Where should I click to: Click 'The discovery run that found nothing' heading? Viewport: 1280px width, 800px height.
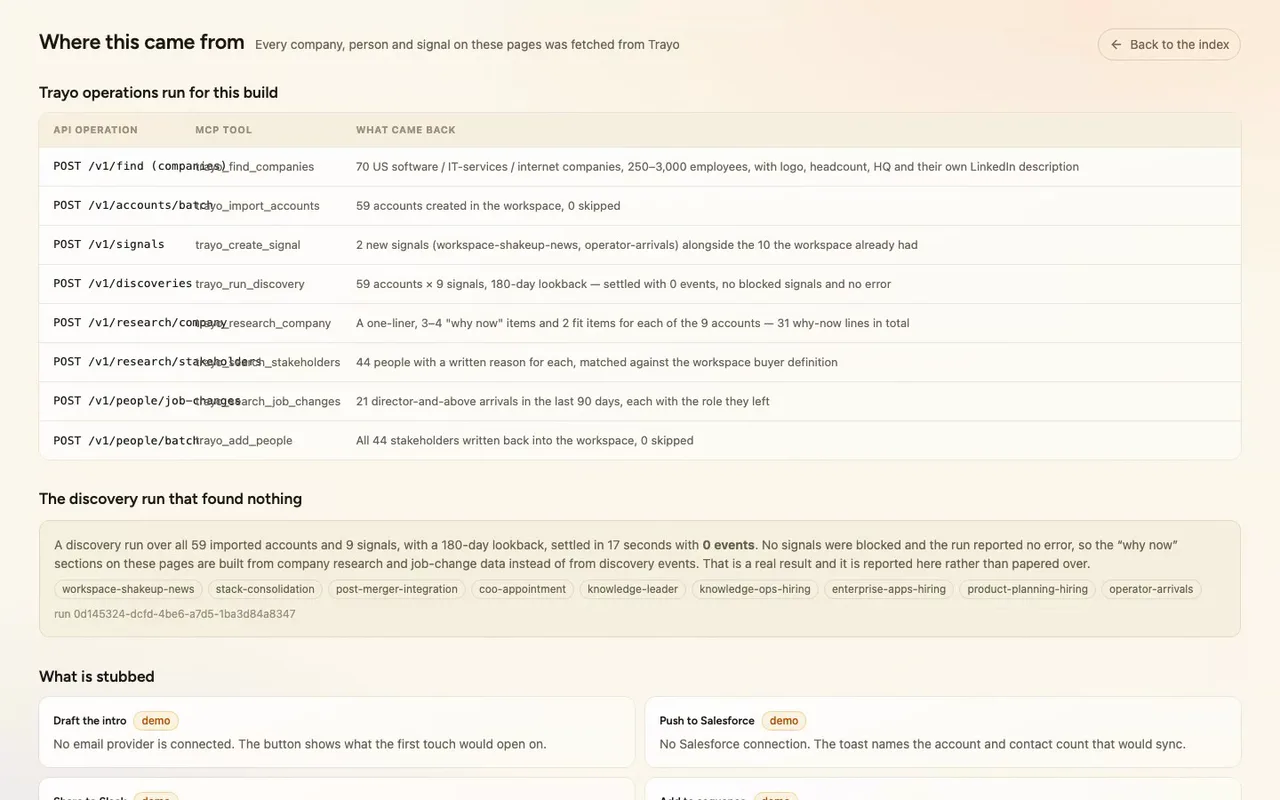[170, 498]
